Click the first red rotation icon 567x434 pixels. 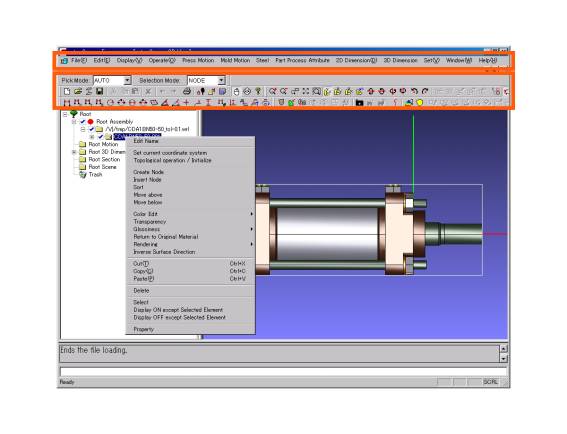371,92
